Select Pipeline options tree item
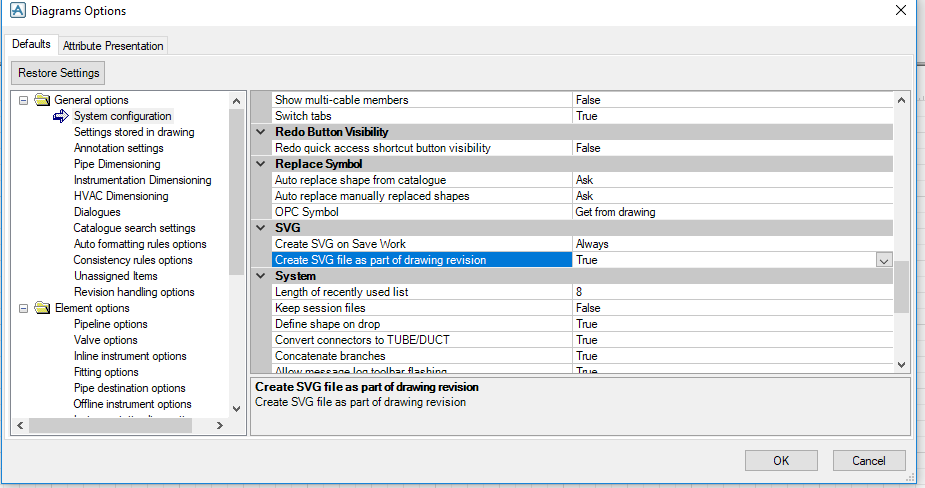 click(110, 324)
